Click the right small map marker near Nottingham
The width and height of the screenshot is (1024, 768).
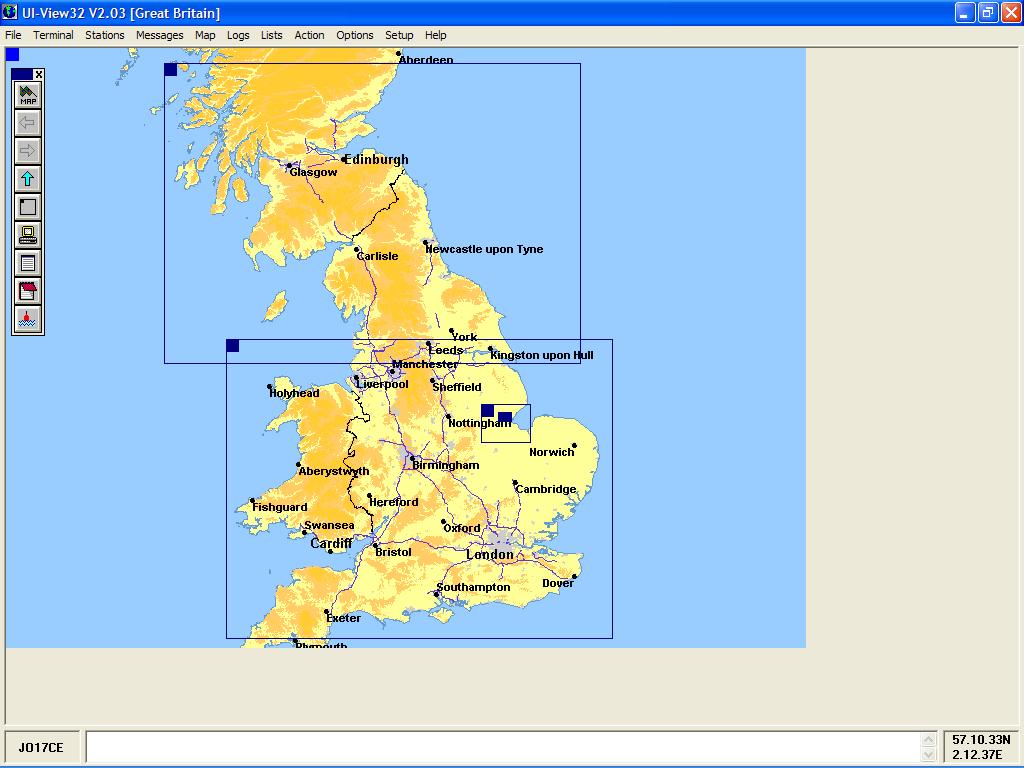coord(505,417)
